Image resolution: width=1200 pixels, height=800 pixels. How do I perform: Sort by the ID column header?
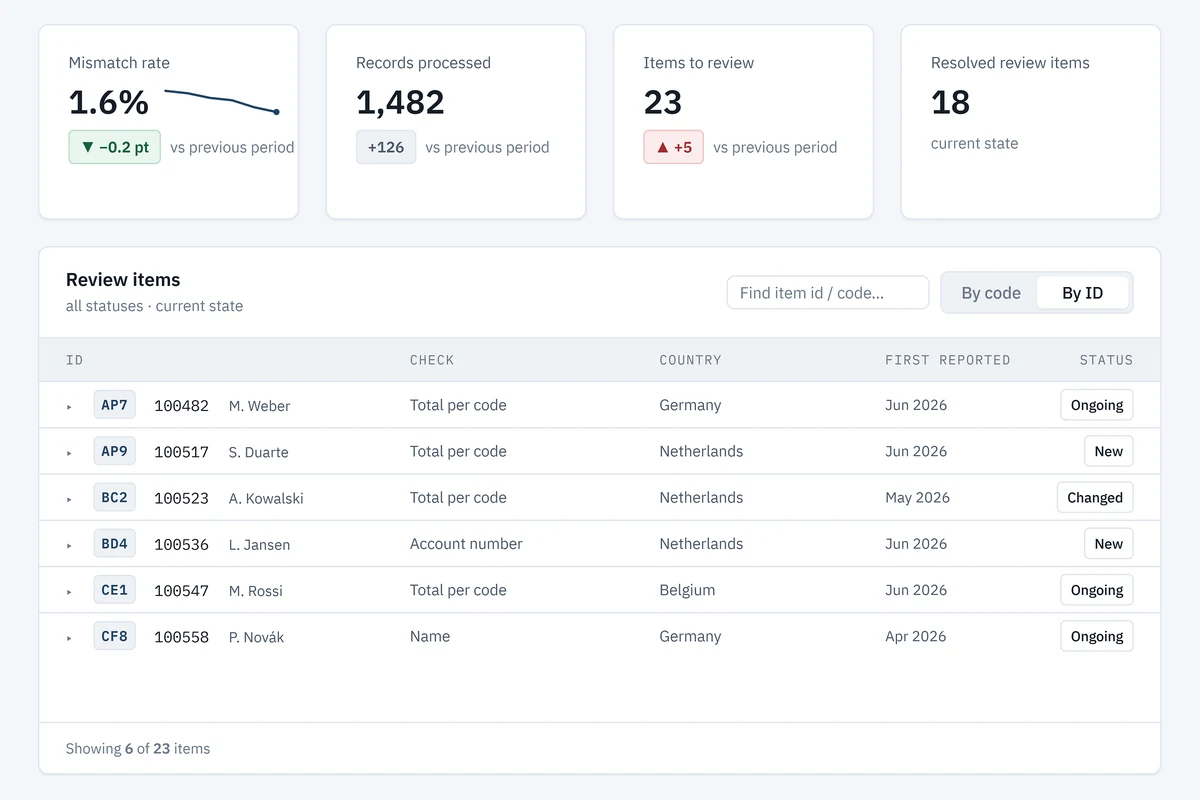75,360
